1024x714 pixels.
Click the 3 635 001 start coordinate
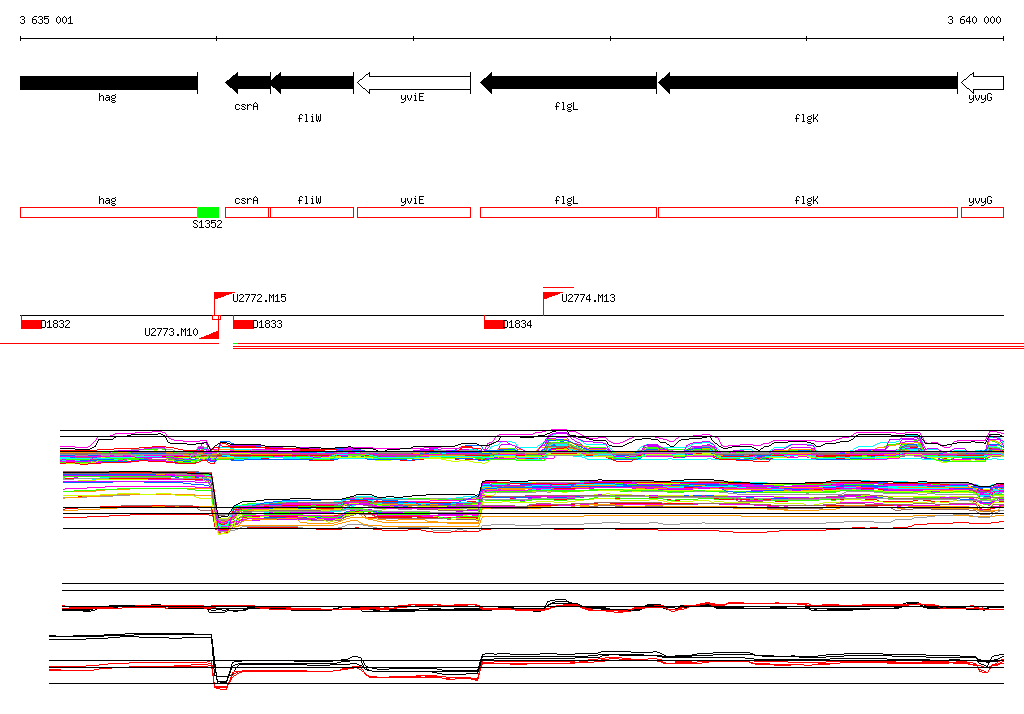(x=46, y=20)
